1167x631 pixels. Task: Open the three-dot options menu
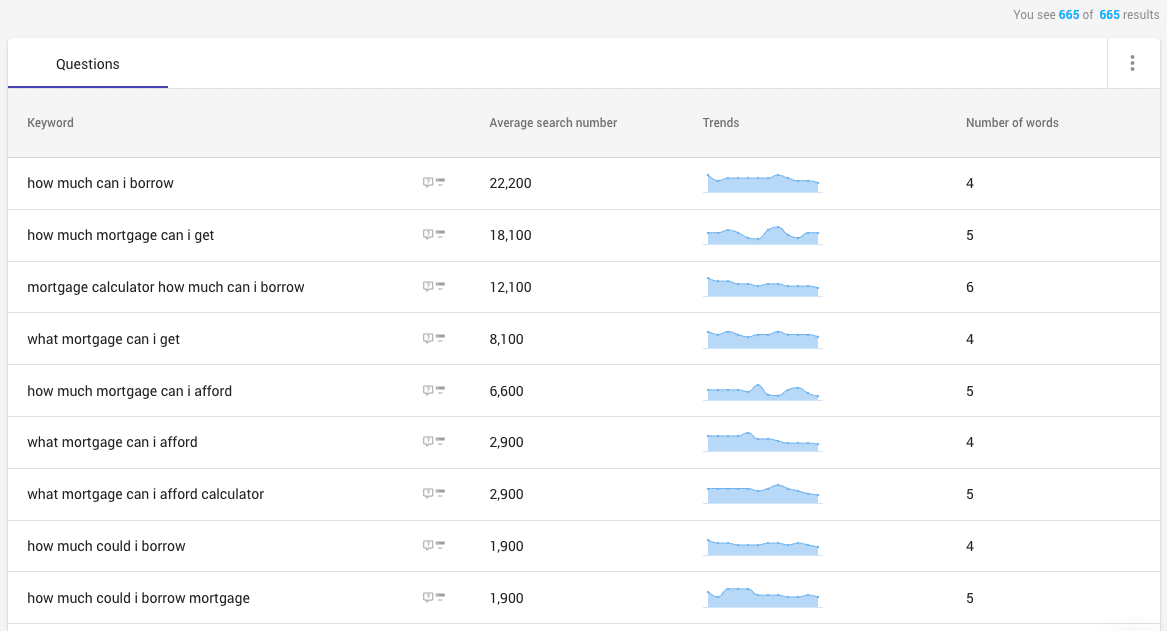click(x=1132, y=63)
